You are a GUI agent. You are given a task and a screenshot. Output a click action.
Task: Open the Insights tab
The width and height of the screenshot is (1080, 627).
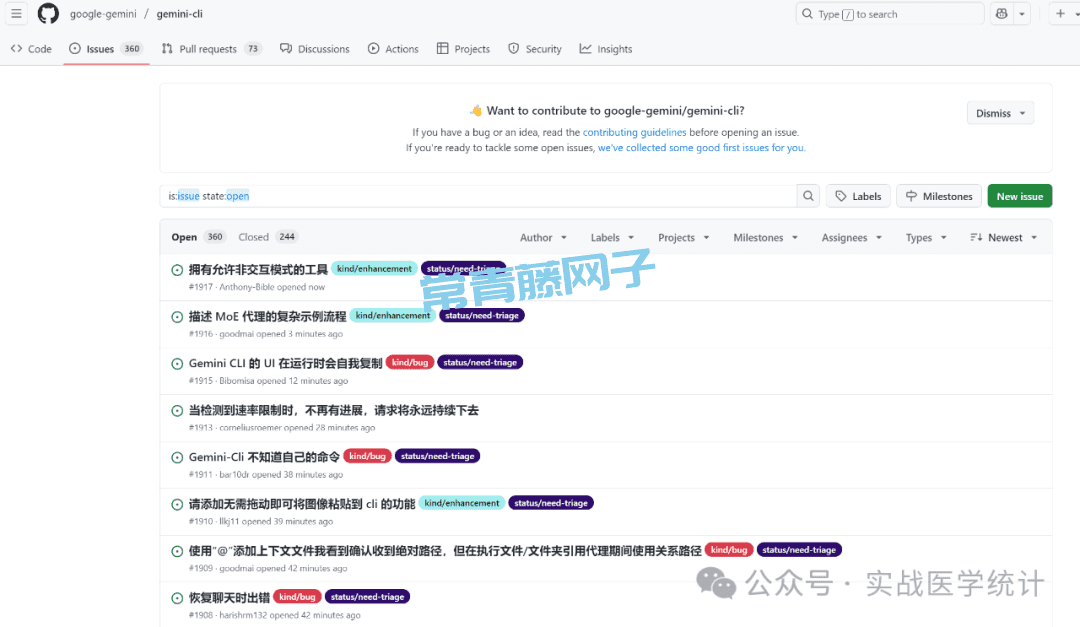[606, 49]
